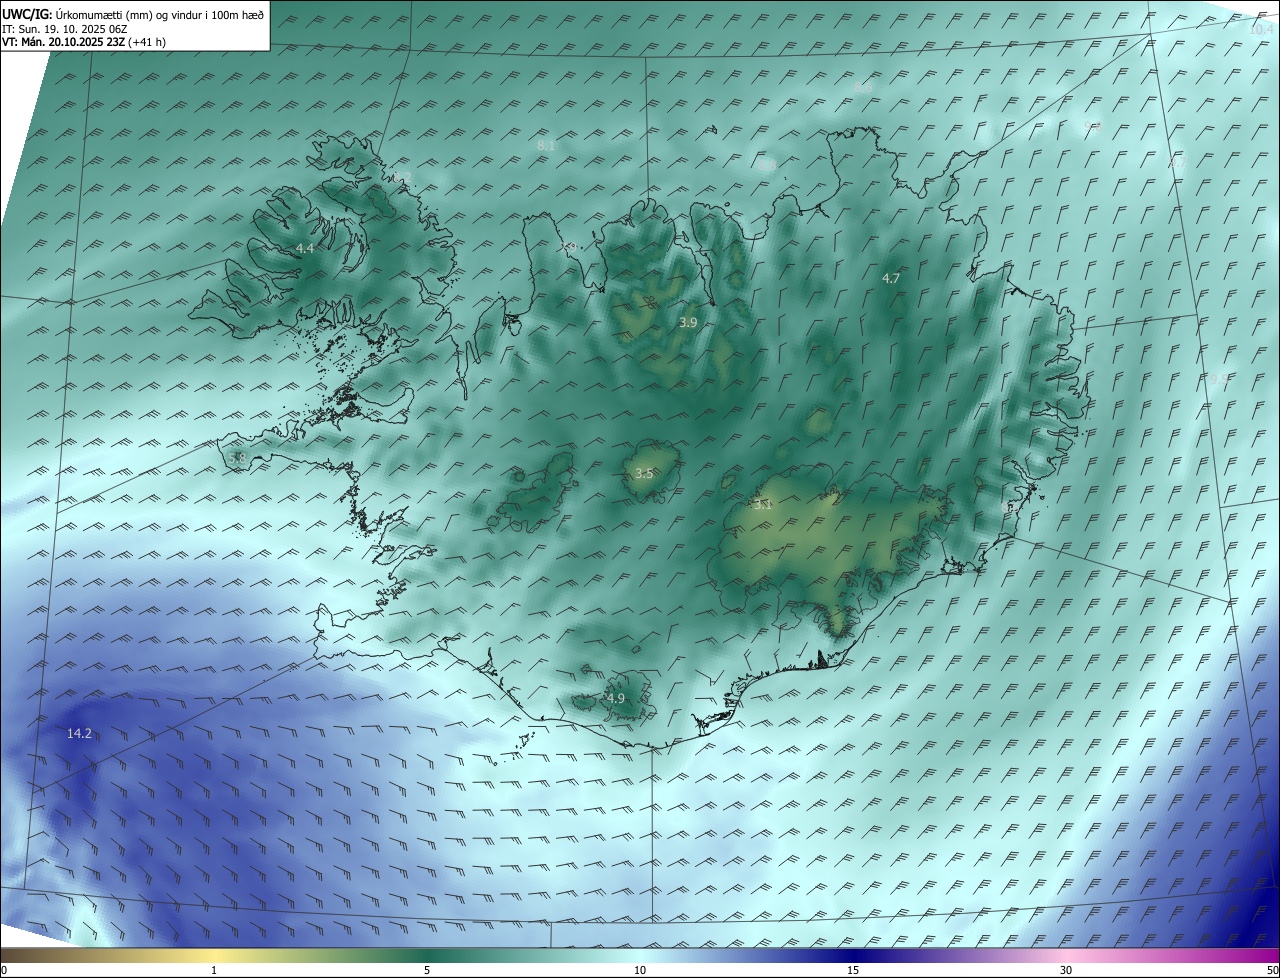This screenshot has width=1280, height=978.
Task: Click the 10 tick on the color scale
Action: (x=640, y=970)
